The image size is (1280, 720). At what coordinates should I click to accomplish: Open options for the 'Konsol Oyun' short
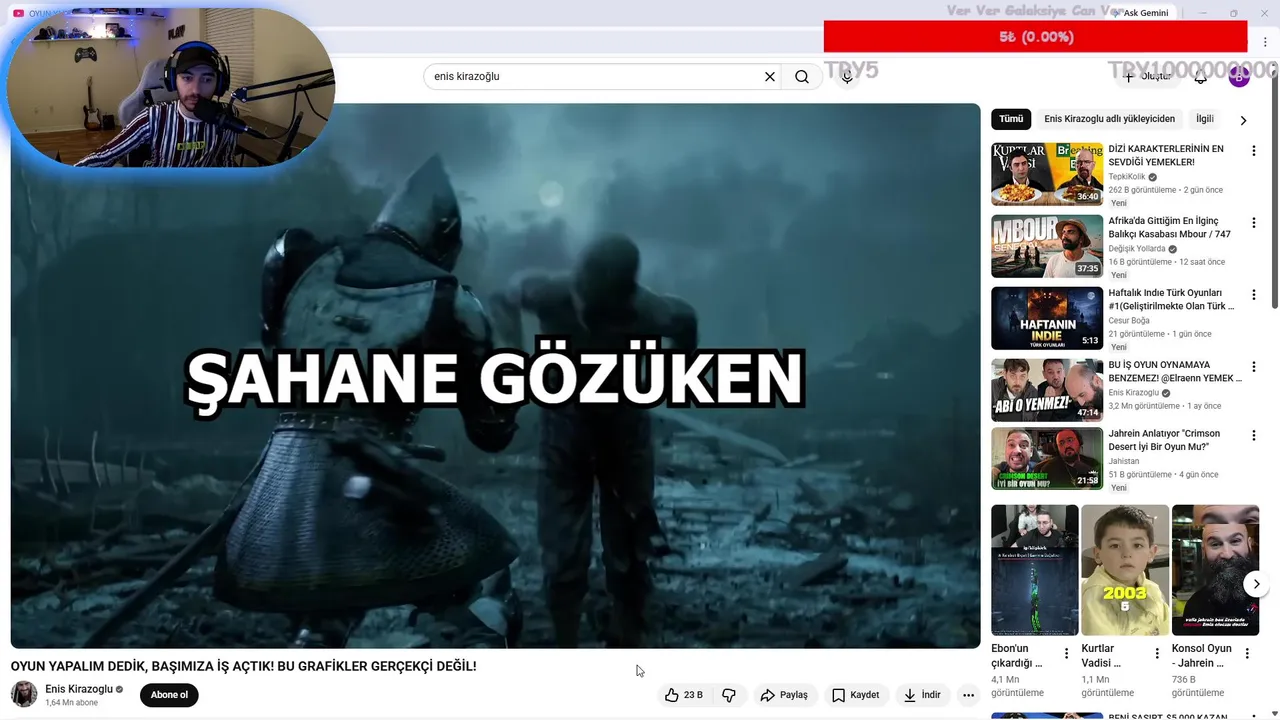pos(1247,654)
